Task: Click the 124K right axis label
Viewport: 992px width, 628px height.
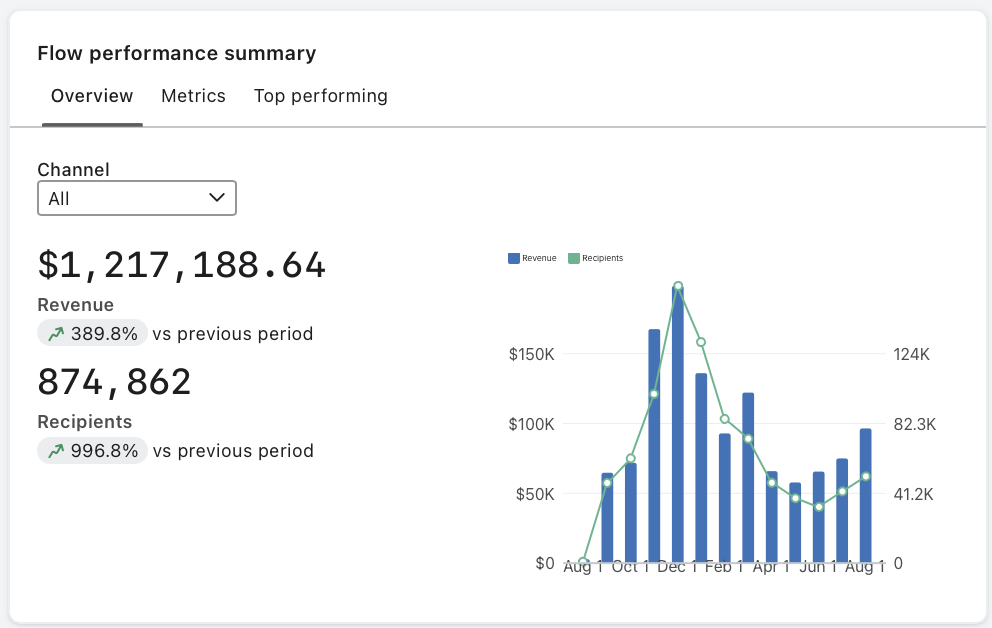Action: coord(911,354)
